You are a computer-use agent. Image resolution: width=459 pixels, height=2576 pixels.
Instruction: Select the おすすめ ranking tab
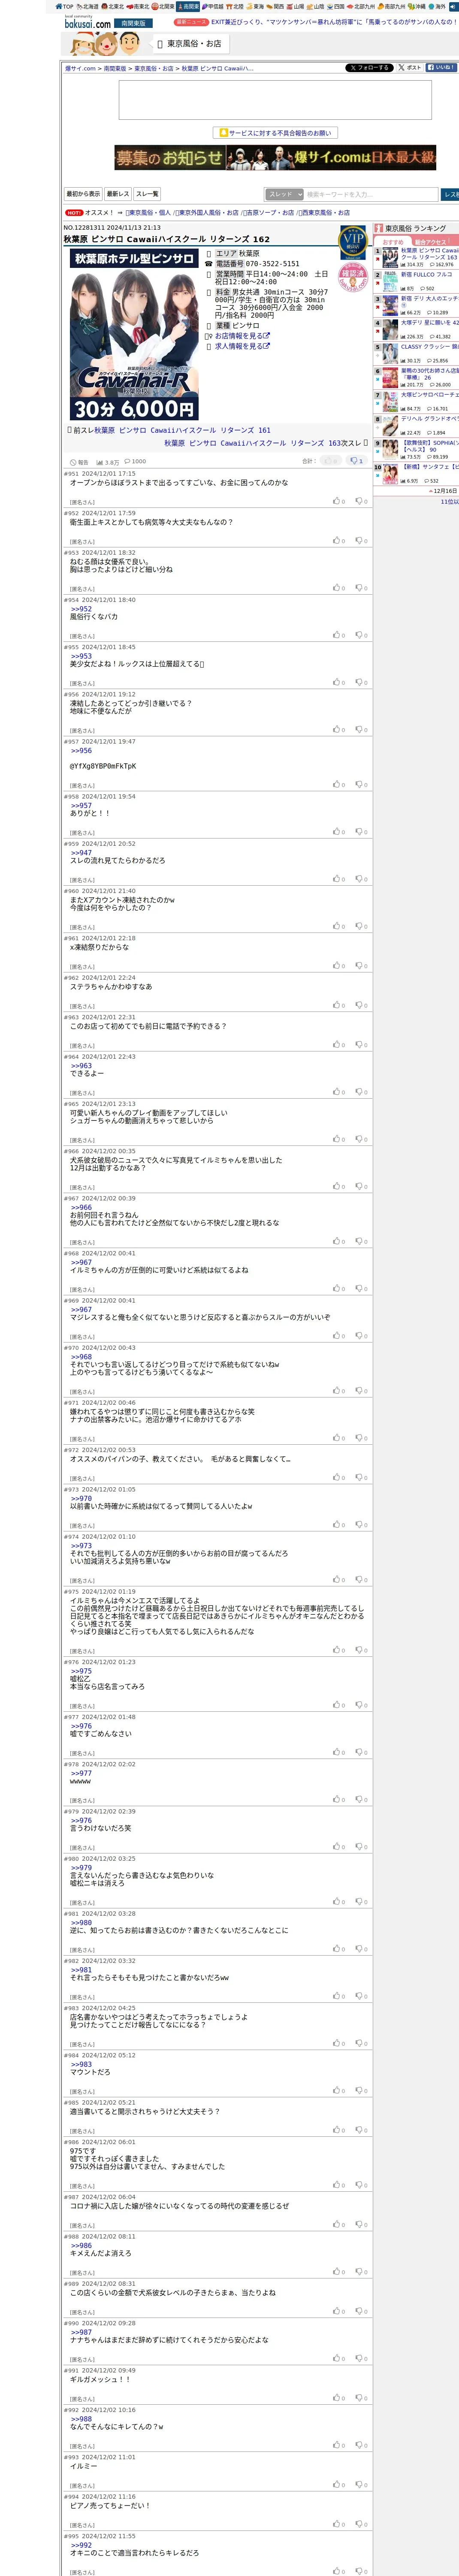pyautogui.click(x=393, y=242)
